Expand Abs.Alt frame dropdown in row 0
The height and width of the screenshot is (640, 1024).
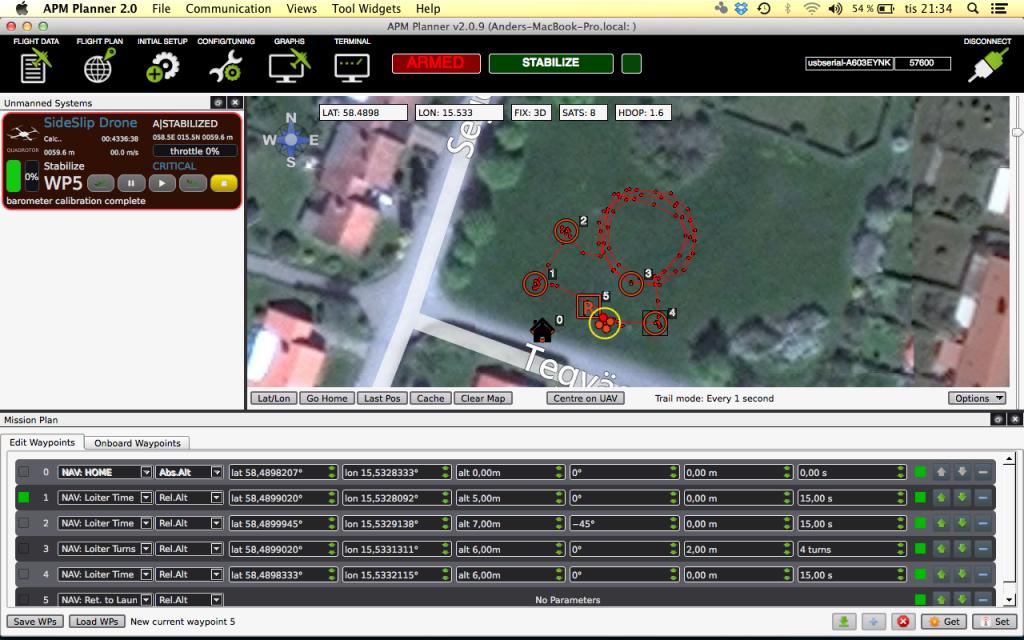[216, 472]
